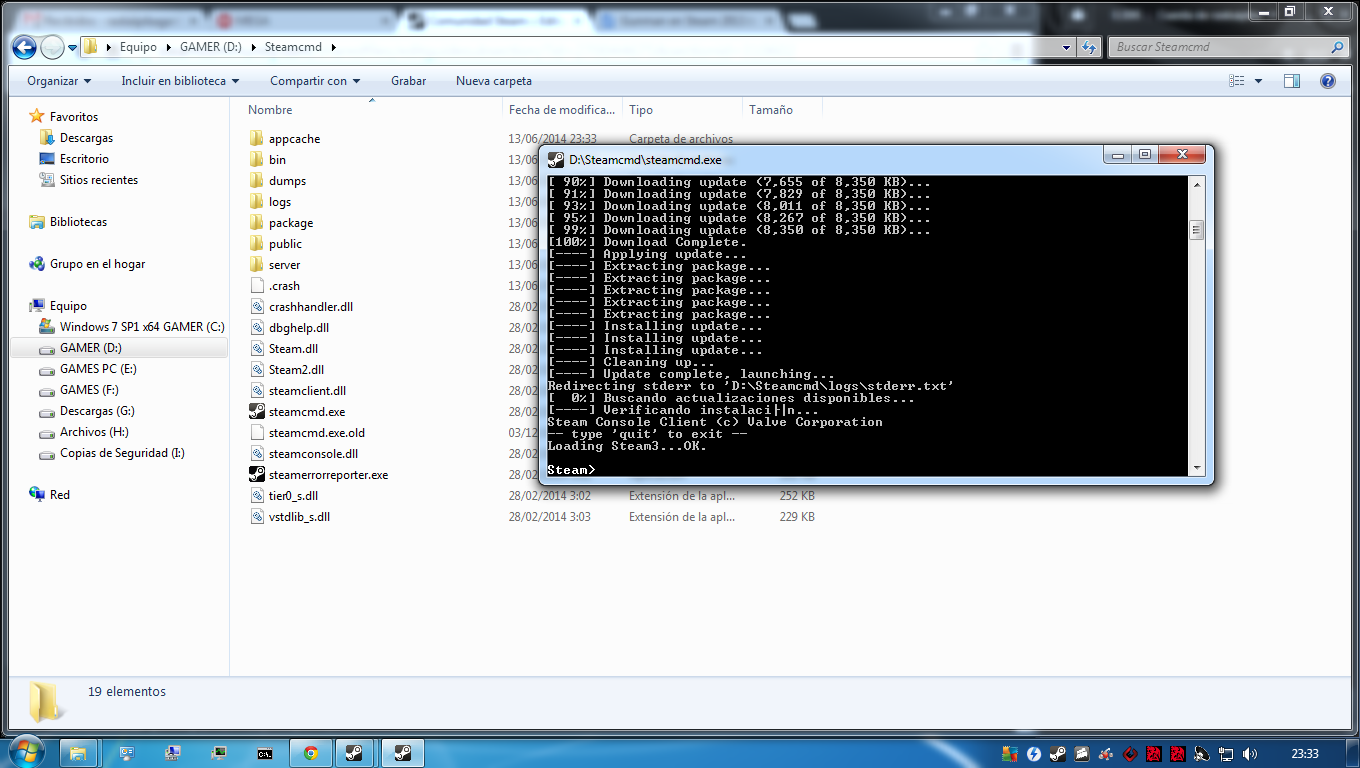Click the Grabar toolbar button
The image size is (1360, 768).
tap(409, 81)
